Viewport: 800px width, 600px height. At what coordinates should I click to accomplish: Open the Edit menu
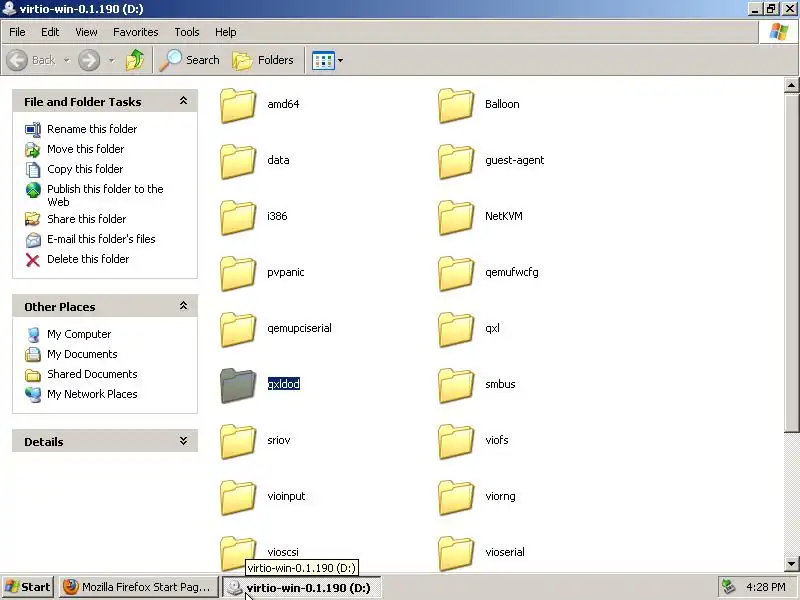50,32
